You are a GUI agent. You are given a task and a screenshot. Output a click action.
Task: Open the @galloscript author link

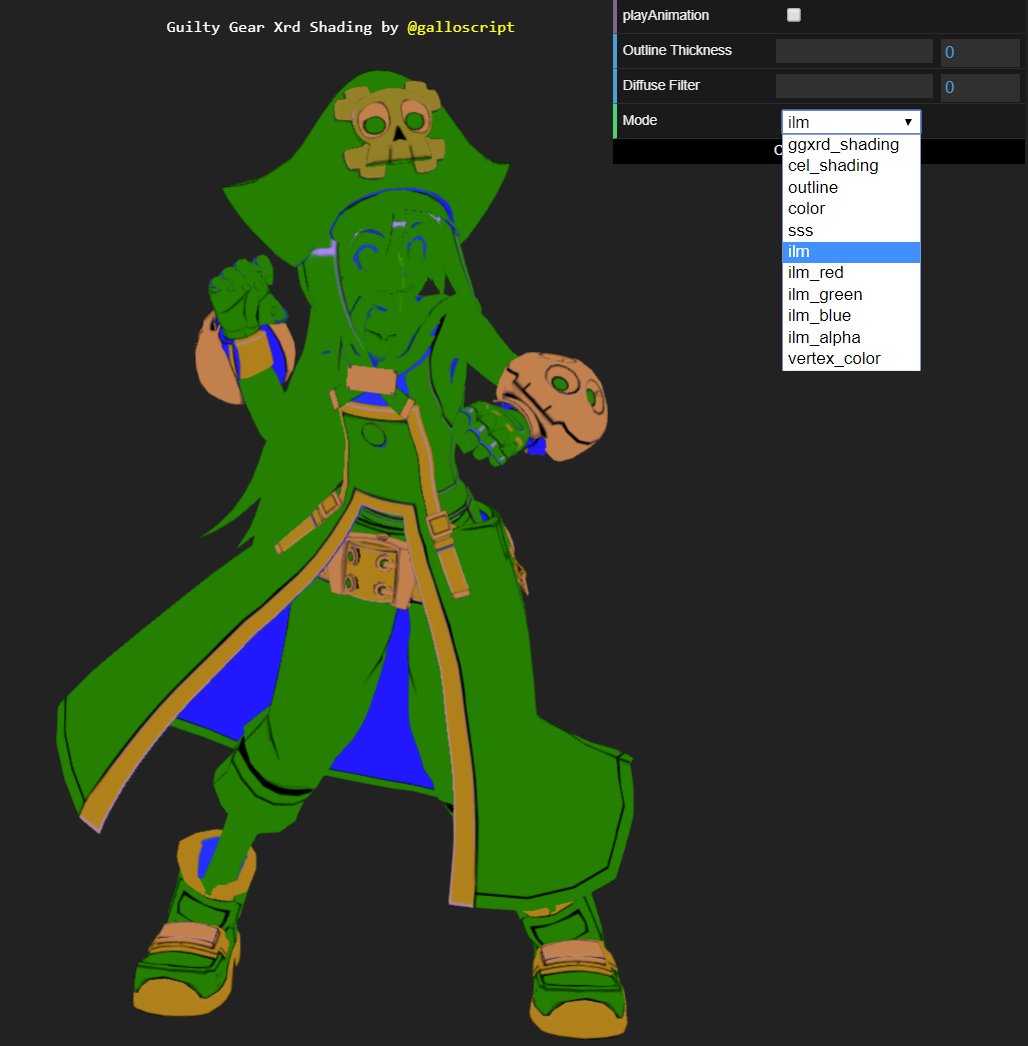(x=460, y=27)
